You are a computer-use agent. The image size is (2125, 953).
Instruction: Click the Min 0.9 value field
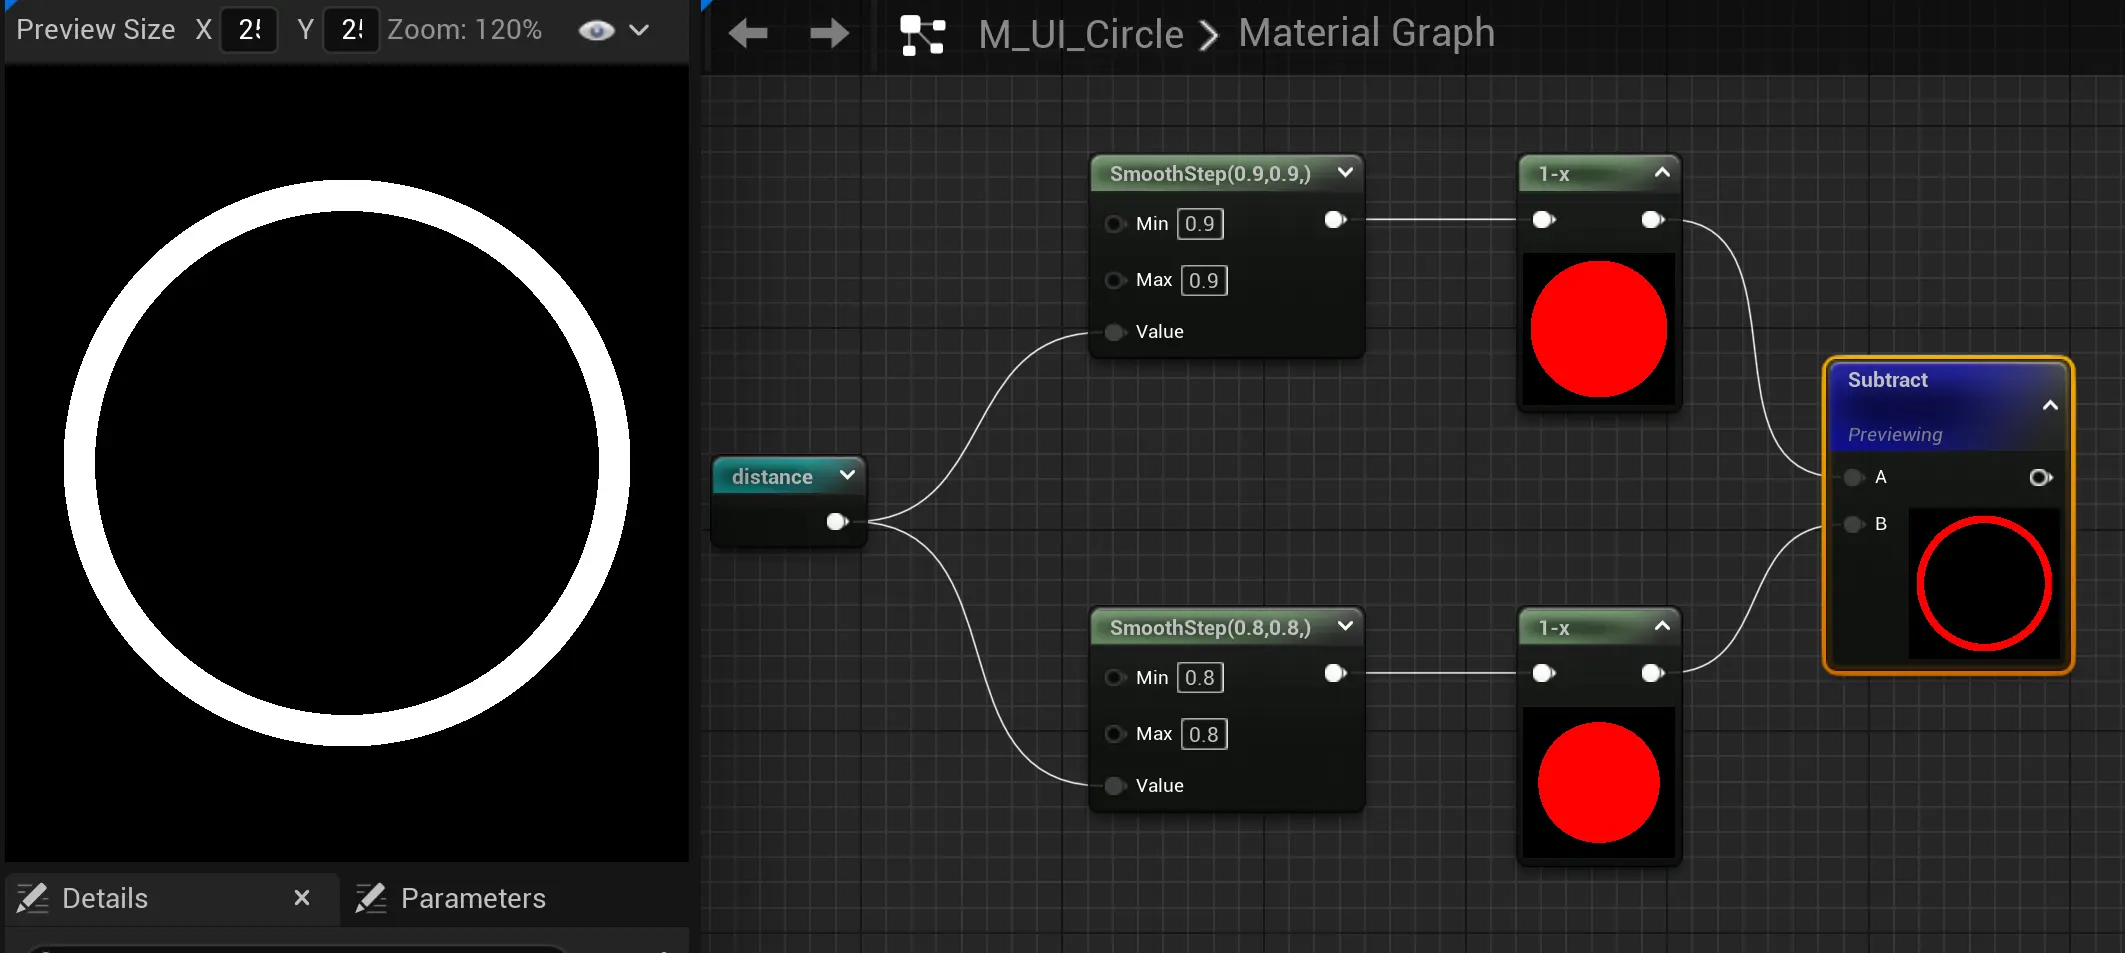click(x=1200, y=224)
